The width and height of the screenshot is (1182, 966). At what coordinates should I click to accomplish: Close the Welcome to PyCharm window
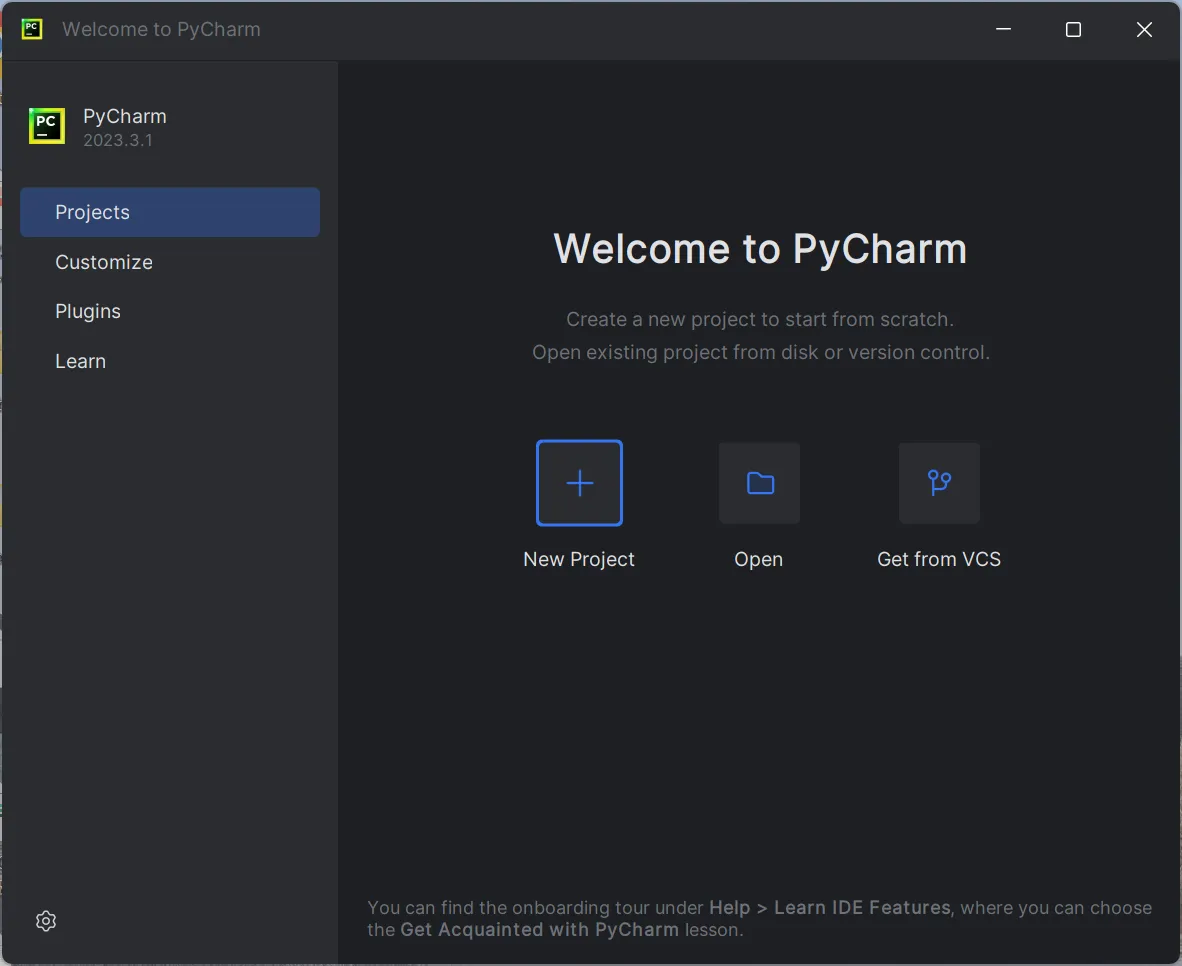pos(1144,29)
